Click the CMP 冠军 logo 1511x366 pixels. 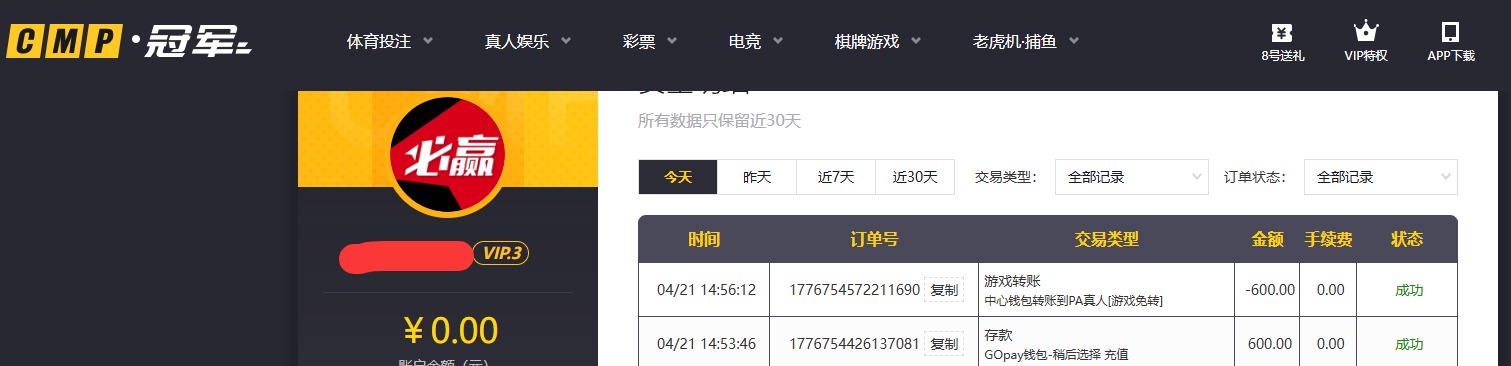pos(129,42)
